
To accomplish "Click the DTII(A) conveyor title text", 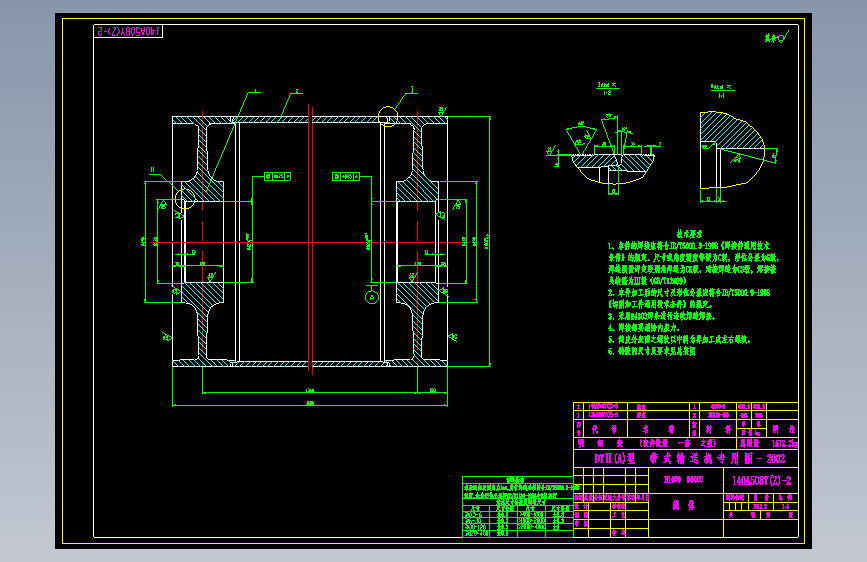I will [x=690, y=459].
